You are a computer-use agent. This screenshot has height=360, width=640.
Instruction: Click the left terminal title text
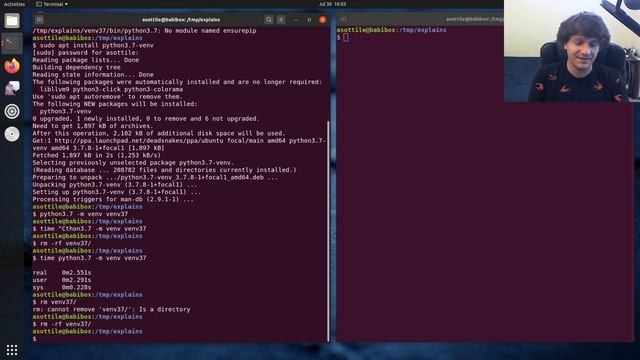tap(181, 20)
